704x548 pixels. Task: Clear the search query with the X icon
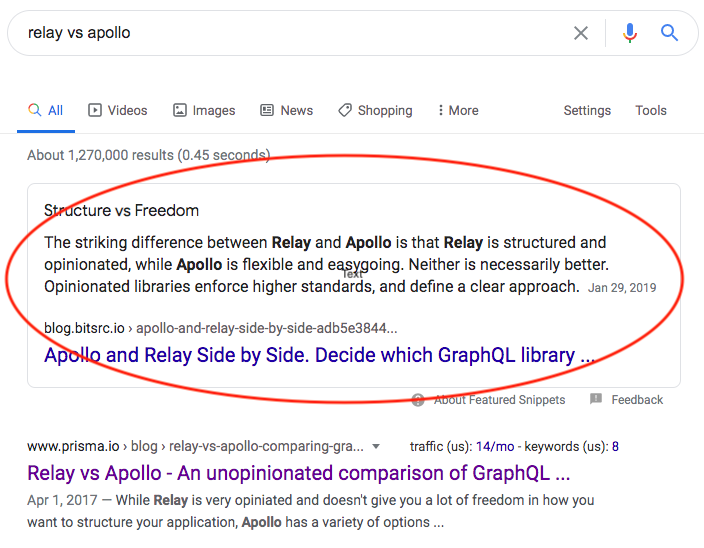[x=581, y=33]
